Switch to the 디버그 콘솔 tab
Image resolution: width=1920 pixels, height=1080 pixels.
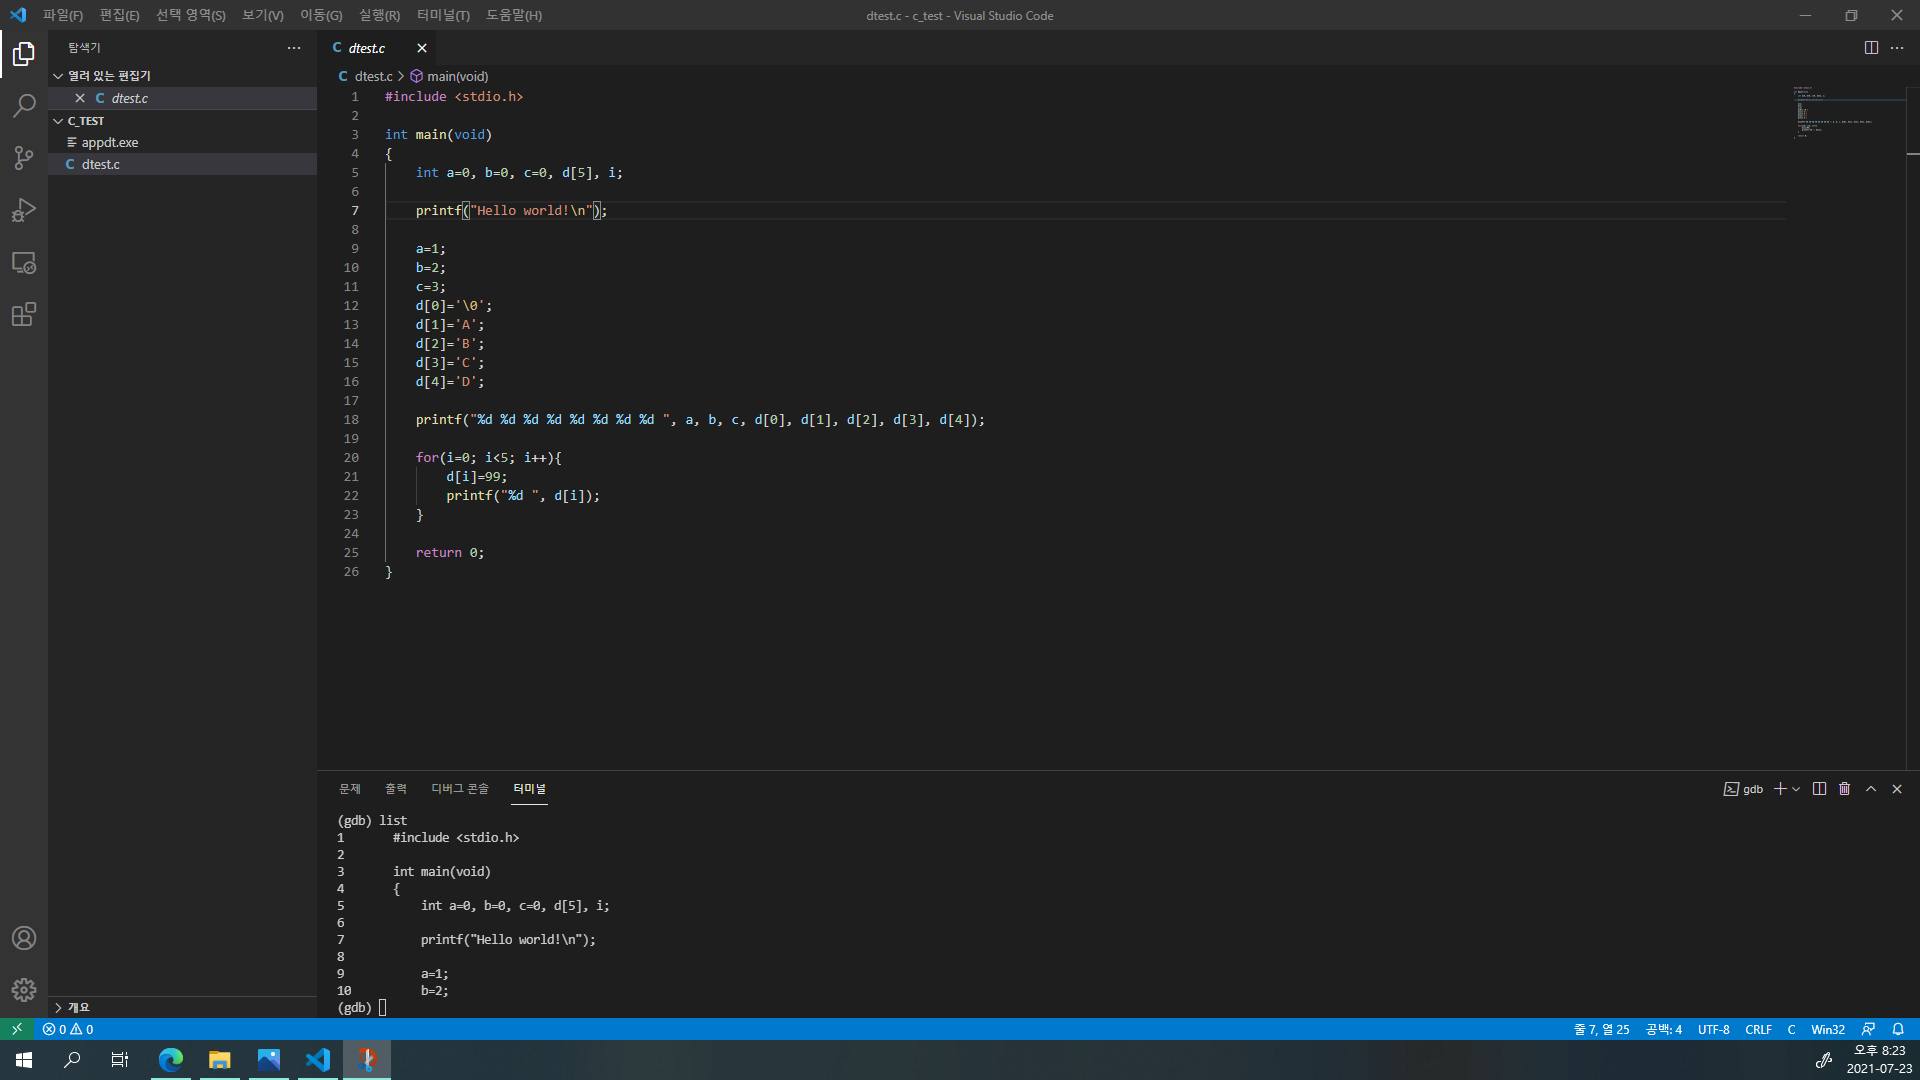459,789
